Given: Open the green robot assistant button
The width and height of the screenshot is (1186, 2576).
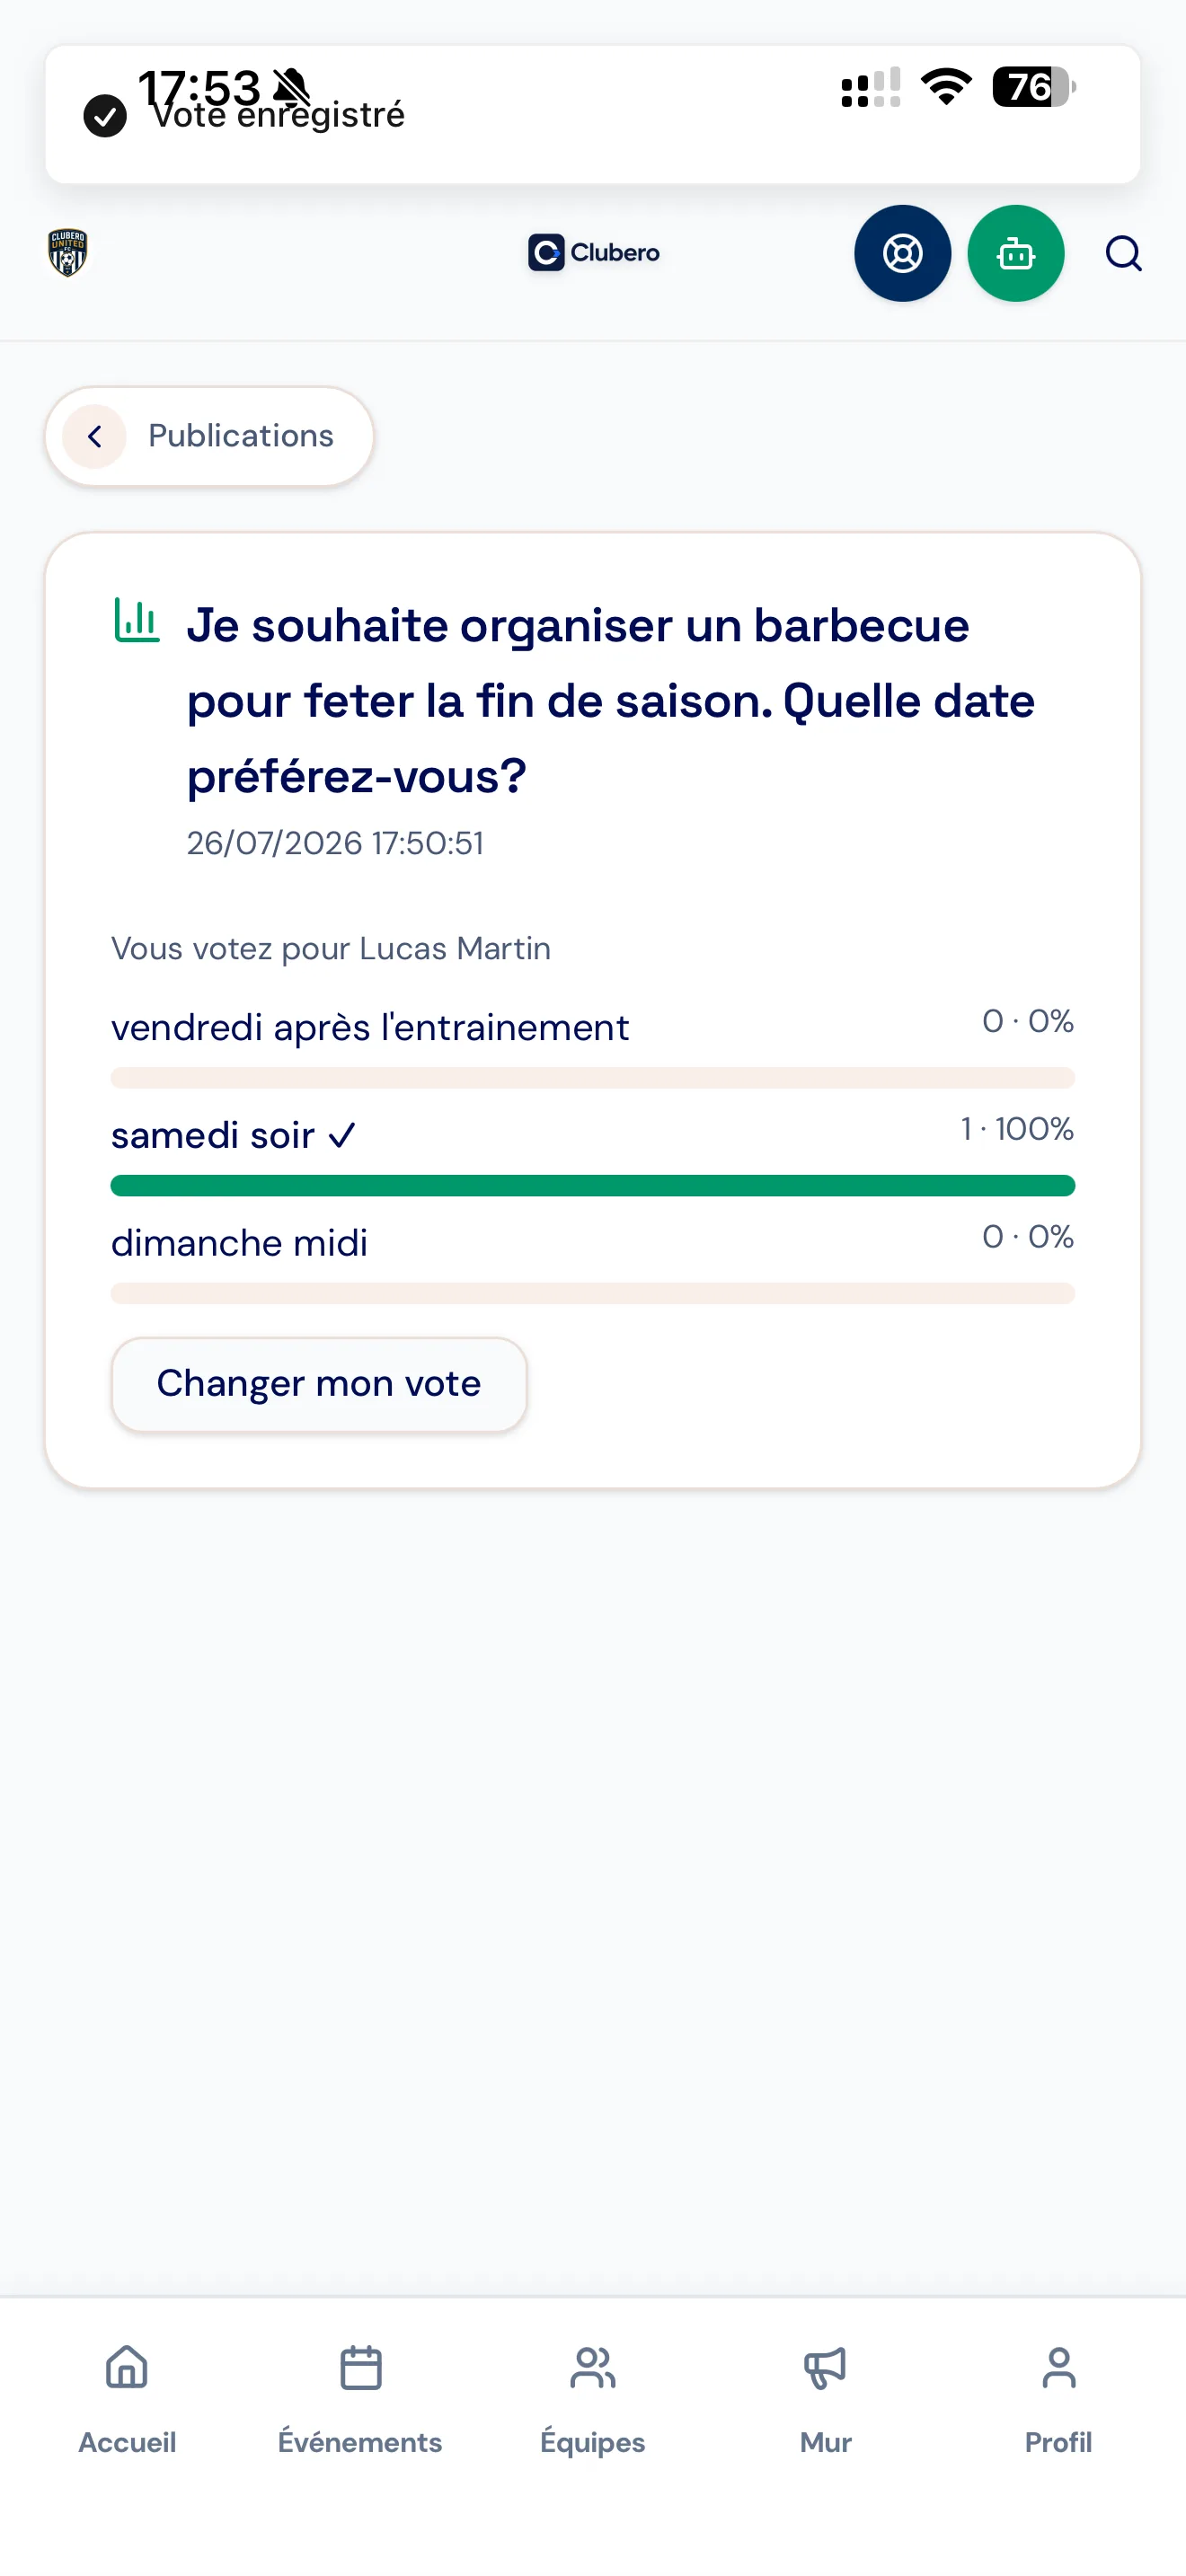Looking at the screenshot, I should [1015, 253].
